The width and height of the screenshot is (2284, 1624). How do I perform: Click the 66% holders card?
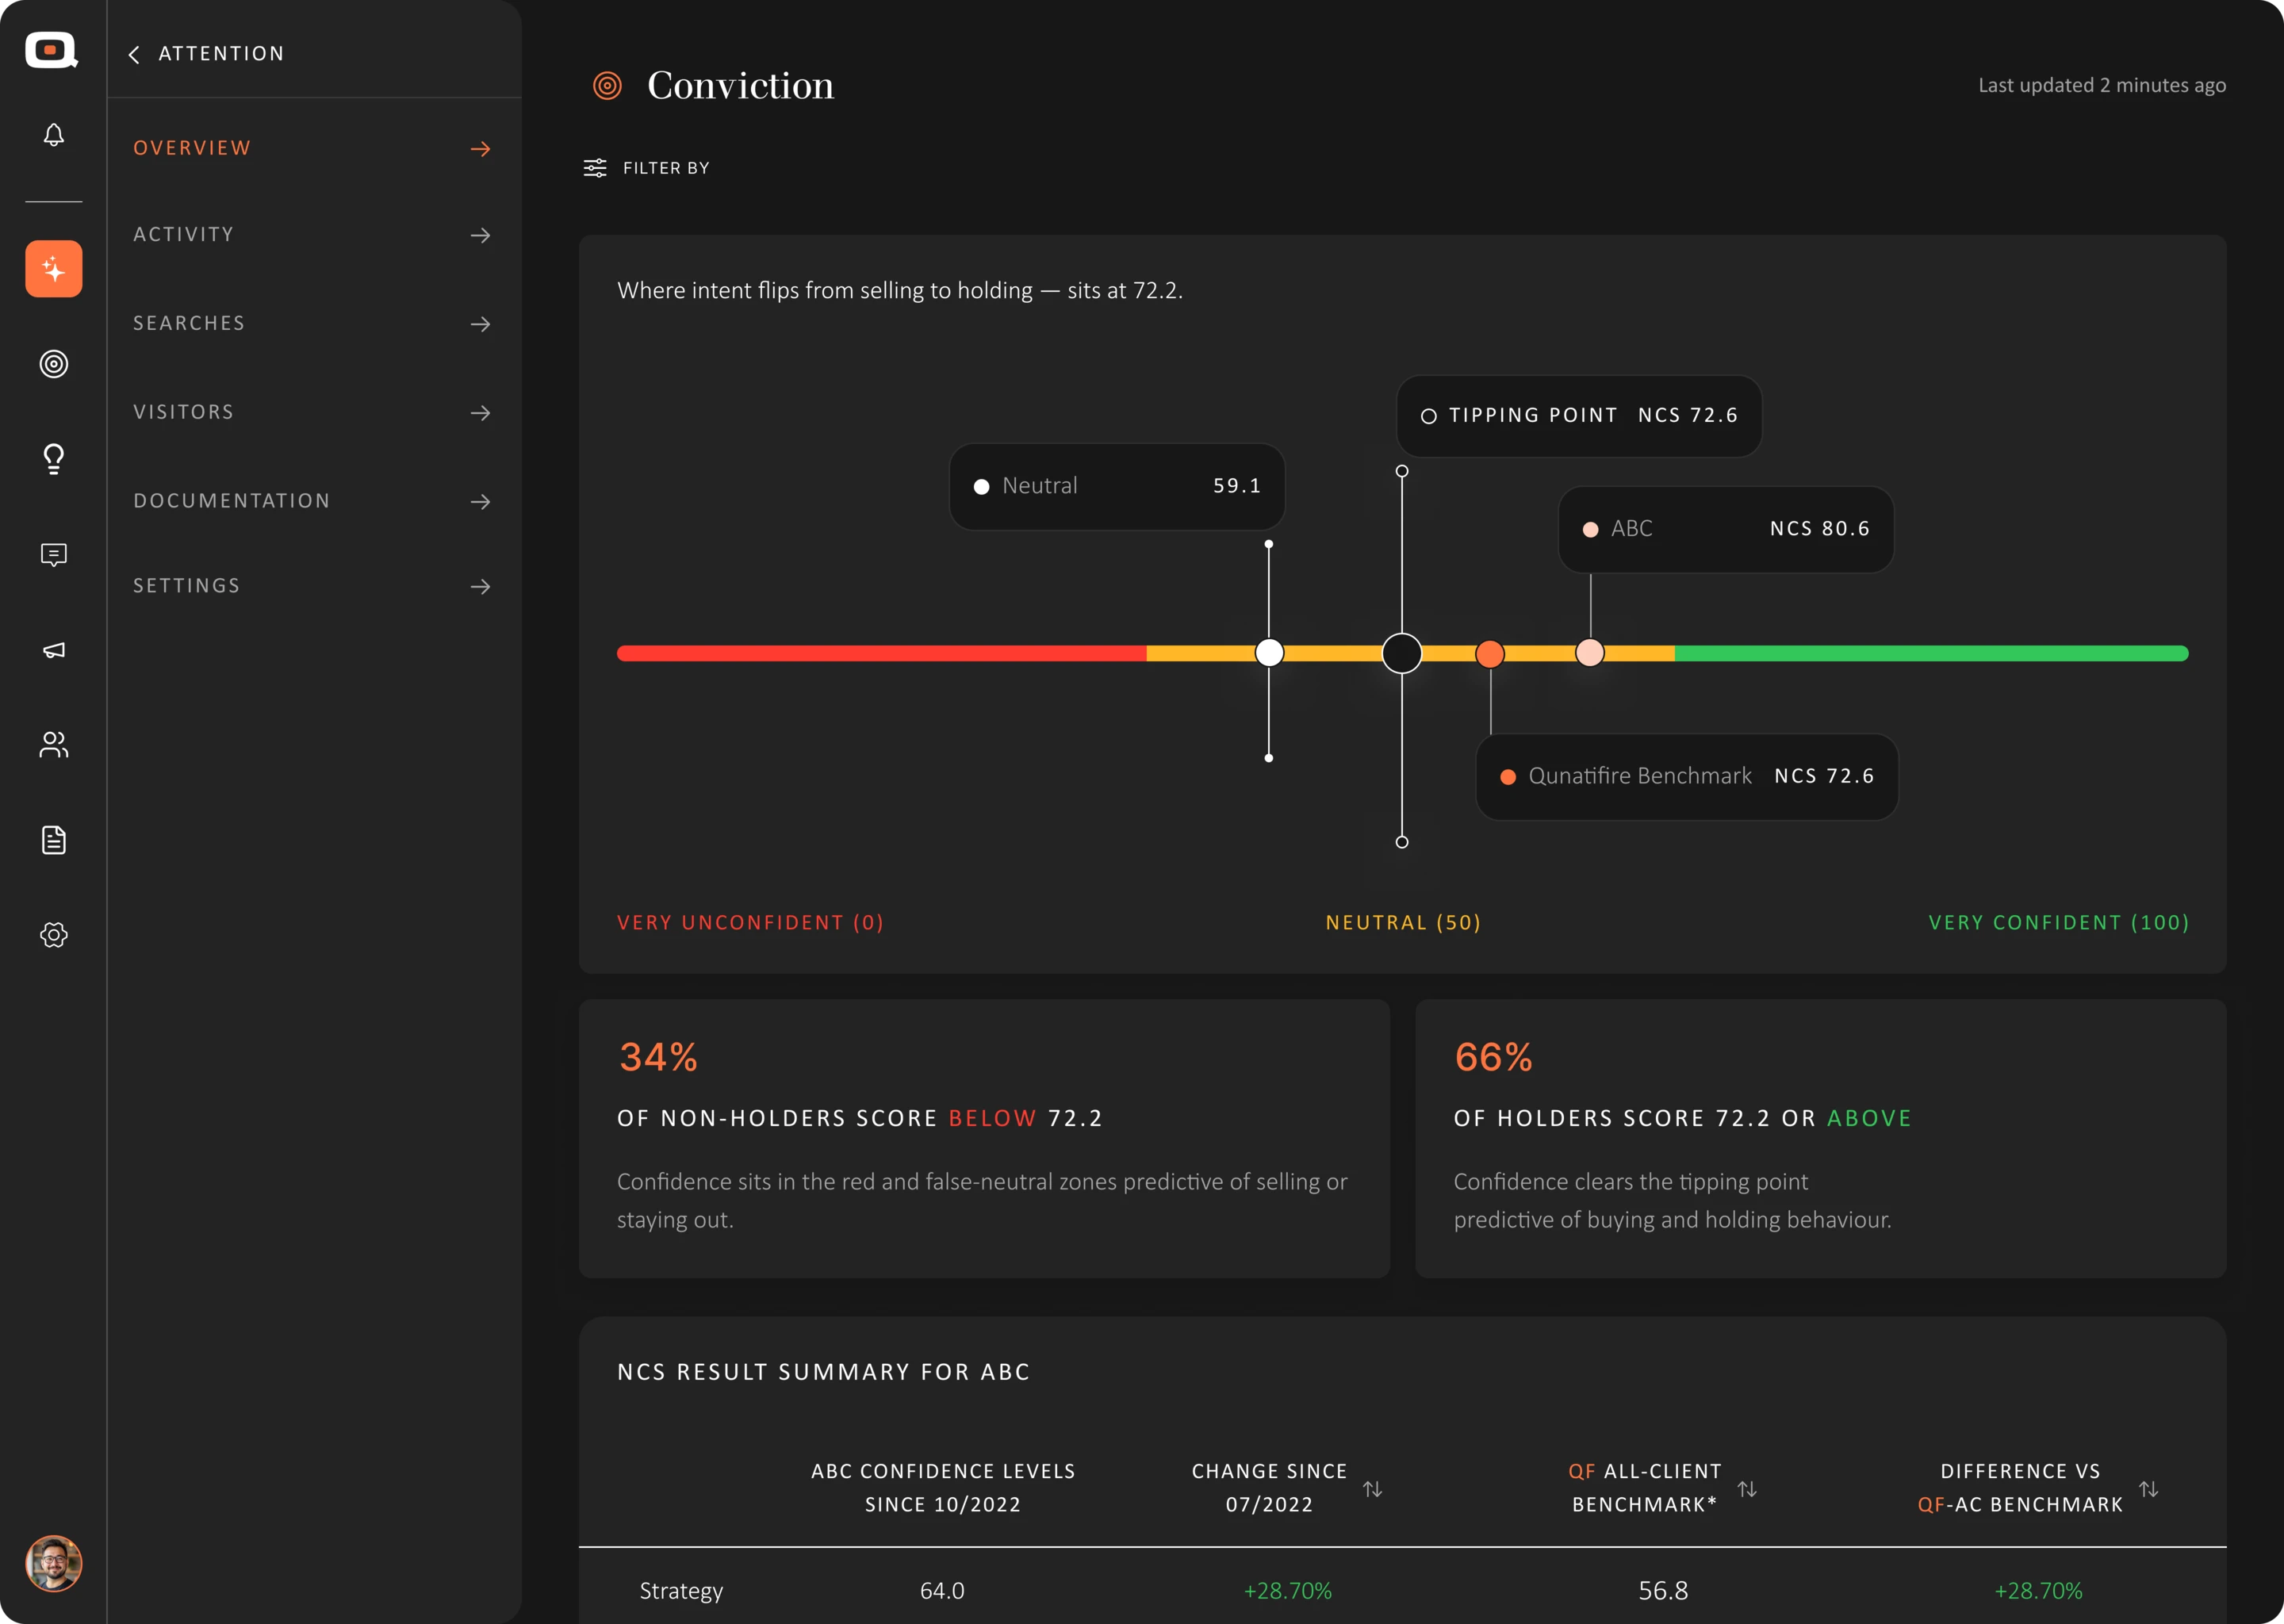point(1820,1138)
